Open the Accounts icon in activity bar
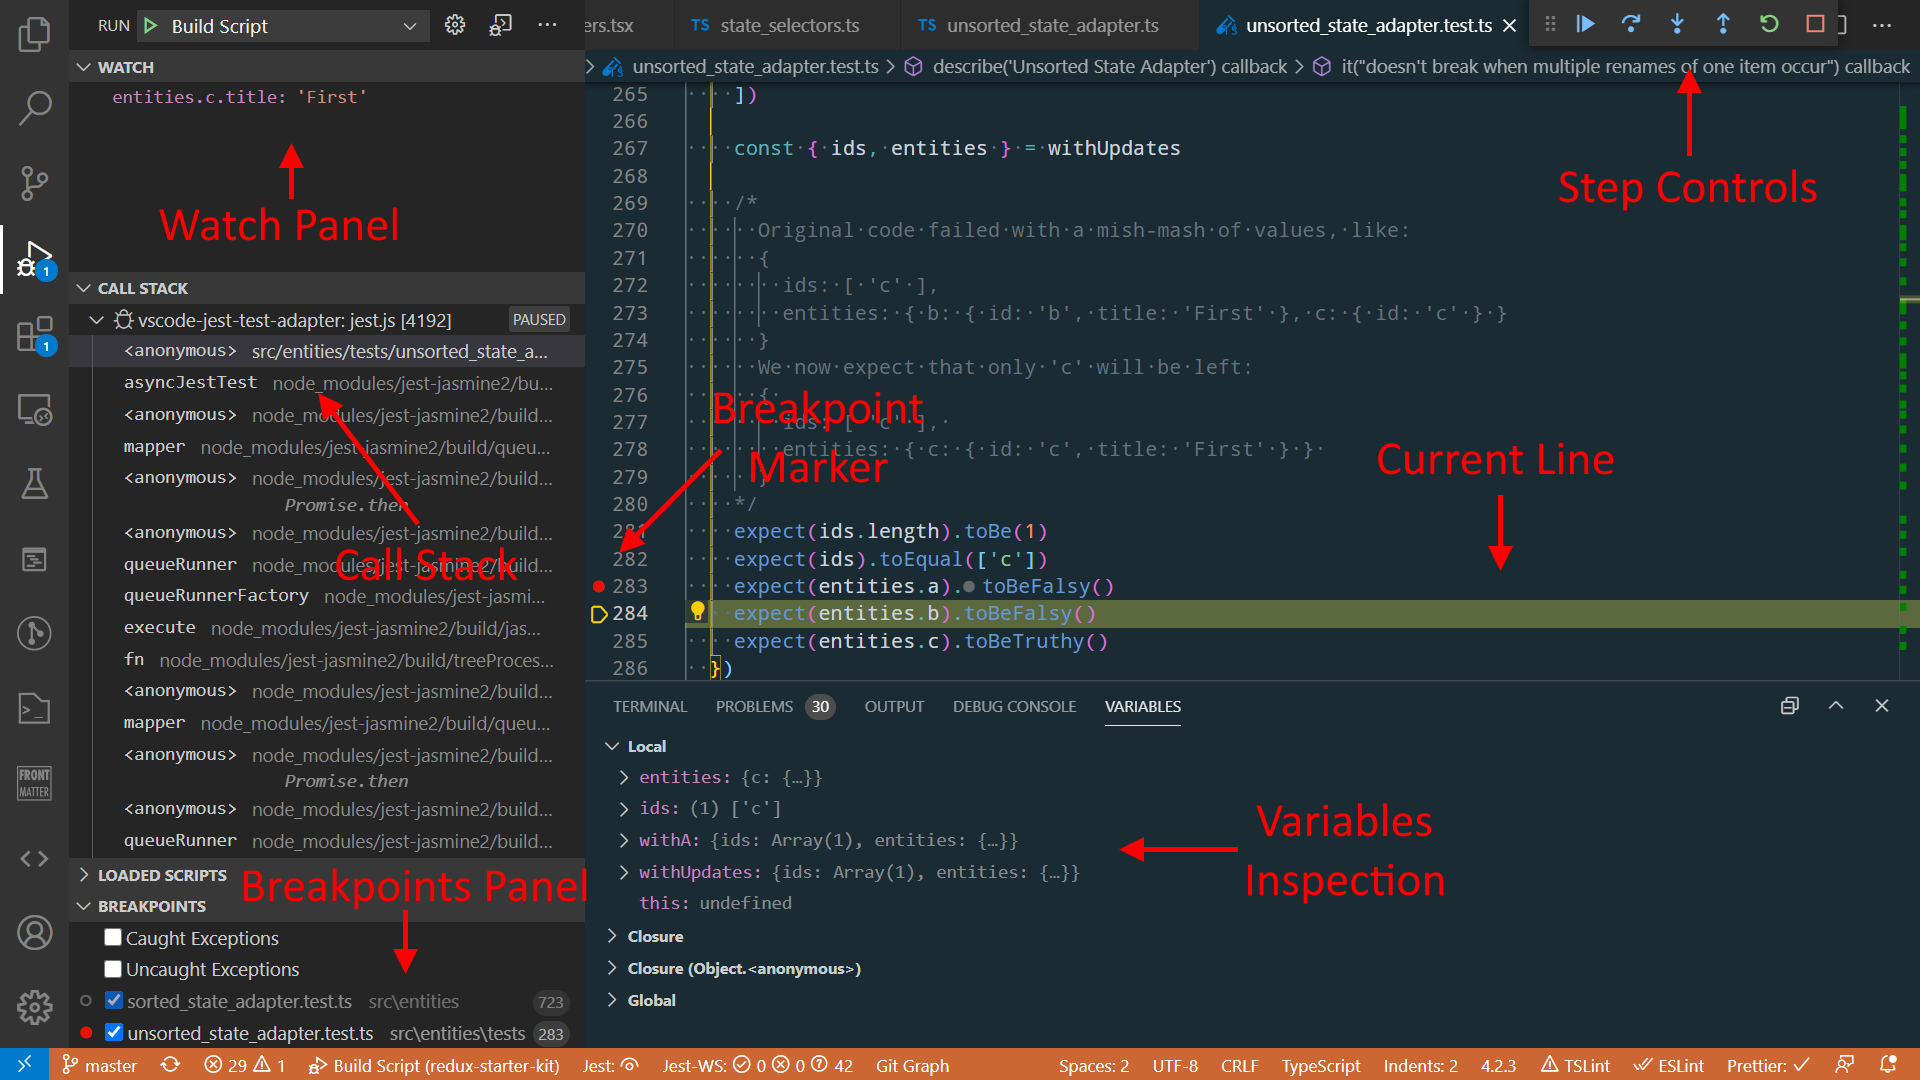Image resolution: width=1920 pixels, height=1080 pixels. pos(34,933)
